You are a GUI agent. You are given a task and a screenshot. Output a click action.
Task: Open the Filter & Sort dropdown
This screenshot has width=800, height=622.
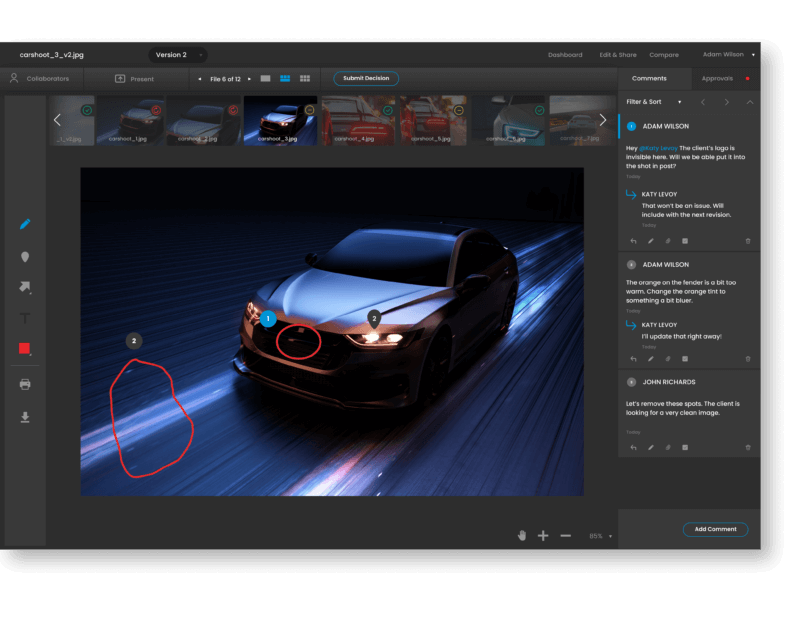652,101
